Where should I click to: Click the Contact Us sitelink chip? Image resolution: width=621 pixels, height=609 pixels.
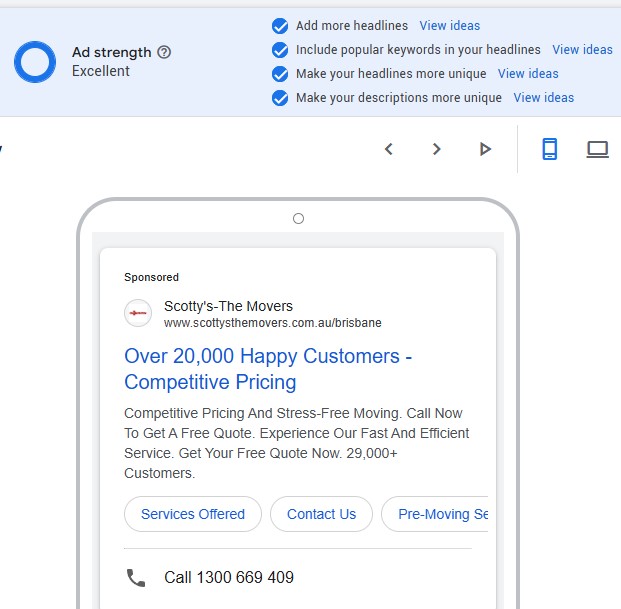click(x=321, y=514)
